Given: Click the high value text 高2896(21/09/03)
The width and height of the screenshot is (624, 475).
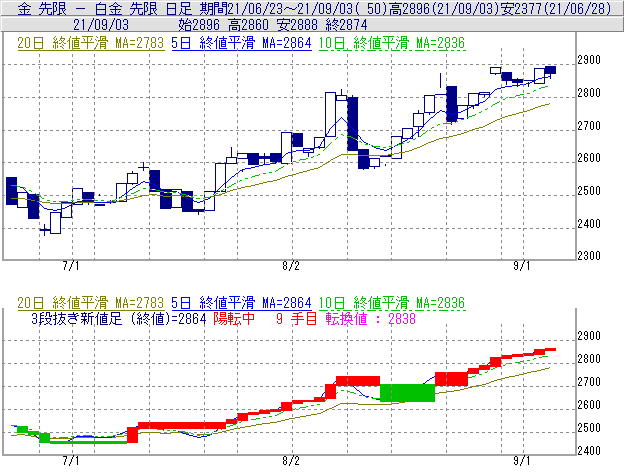Looking at the screenshot, I should click(x=444, y=8).
